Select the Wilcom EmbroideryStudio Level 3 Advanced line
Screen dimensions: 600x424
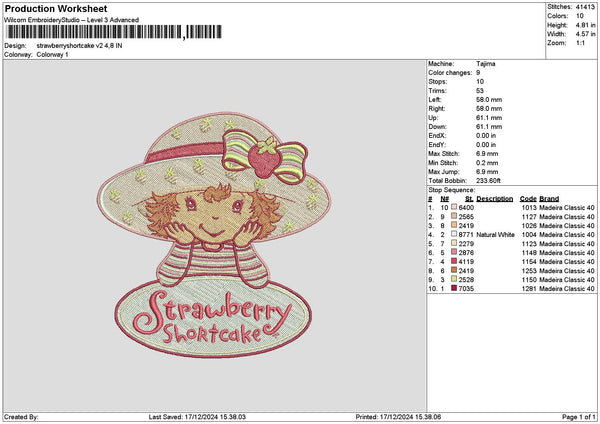coord(71,20)
